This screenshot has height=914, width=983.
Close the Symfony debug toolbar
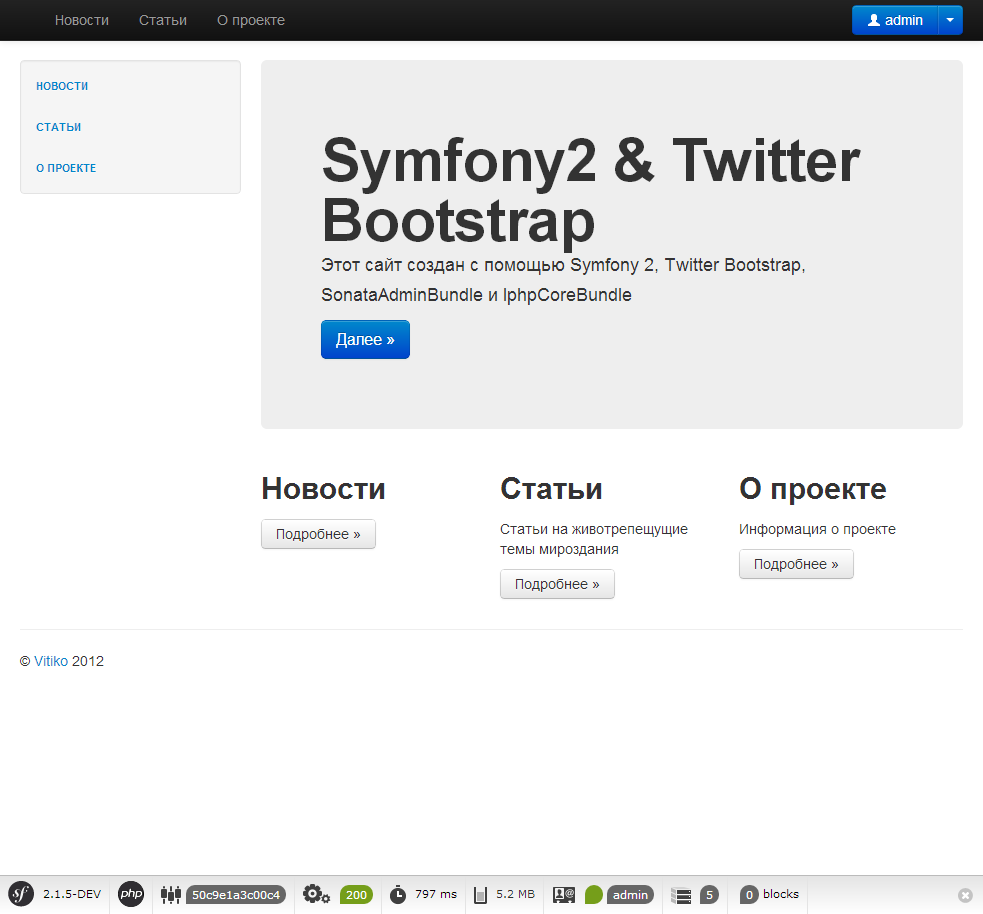coord(965,895)
